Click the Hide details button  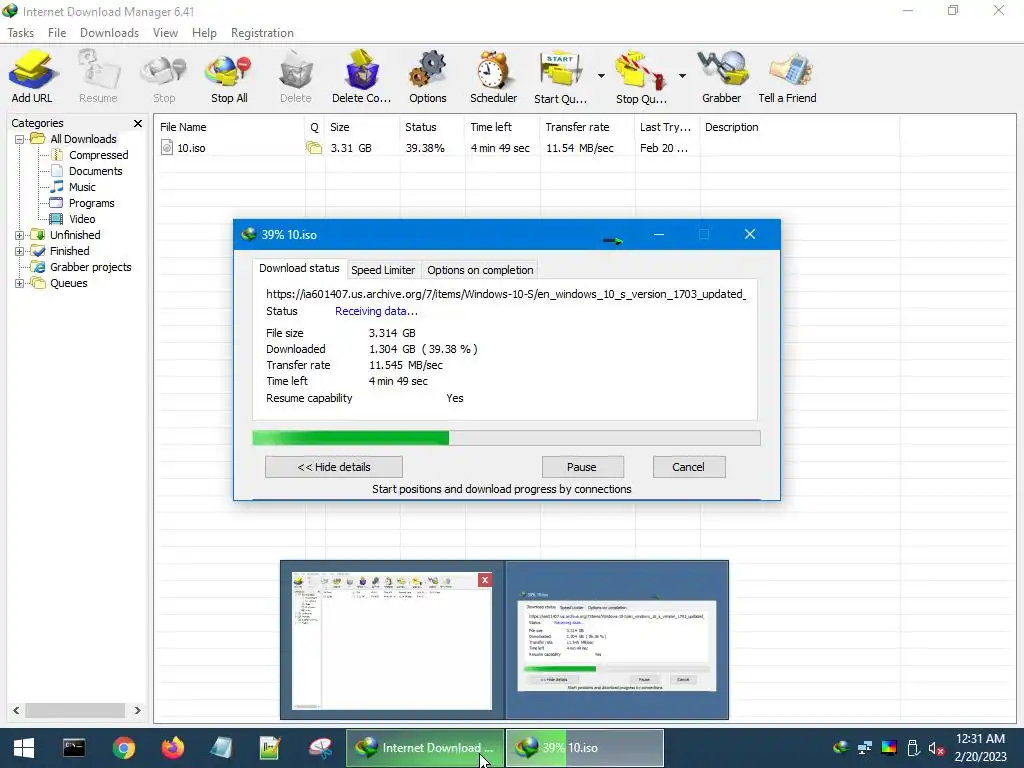point(334,467)
